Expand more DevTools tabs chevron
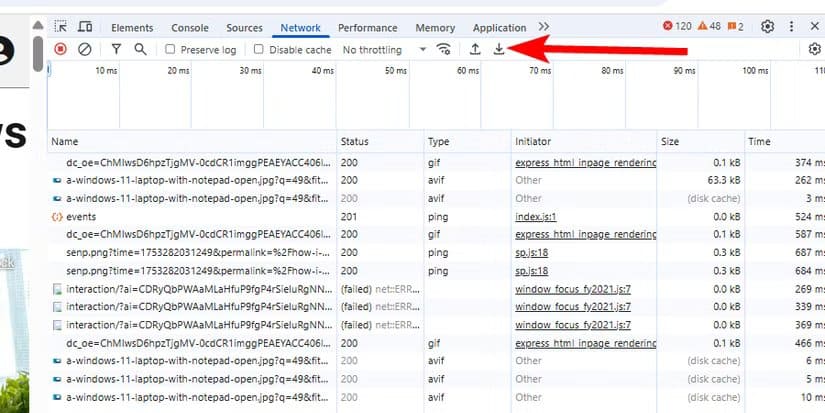825x413 pixels. [544, 26]
